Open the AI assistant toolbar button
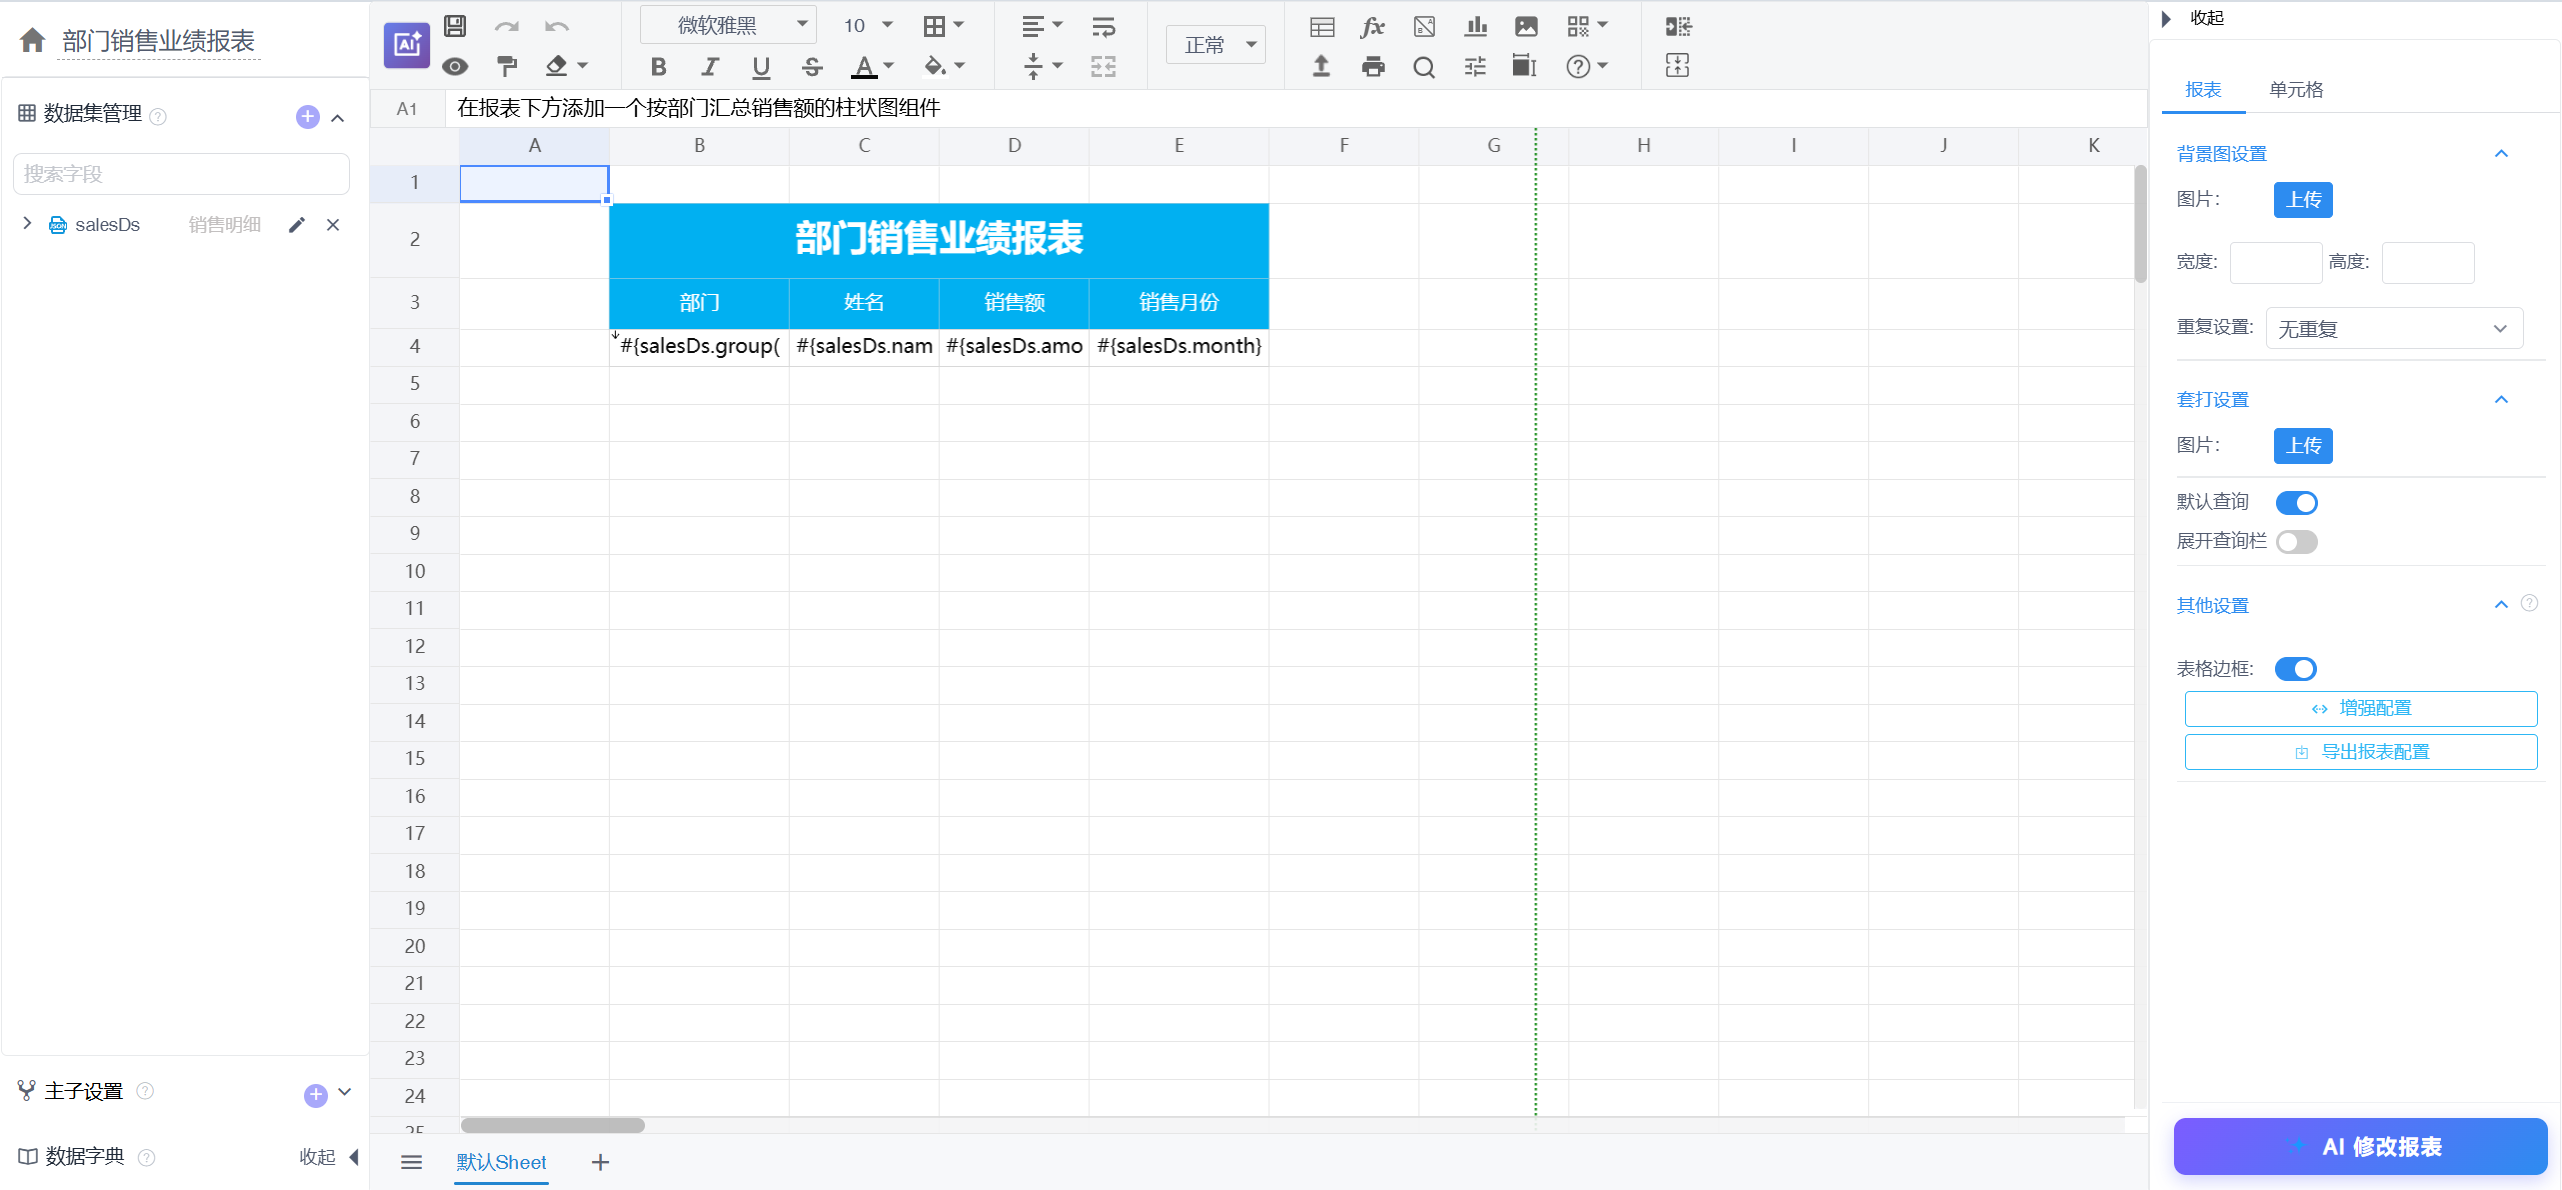This screenshot has width=2562, height=1190. (406, 45)
